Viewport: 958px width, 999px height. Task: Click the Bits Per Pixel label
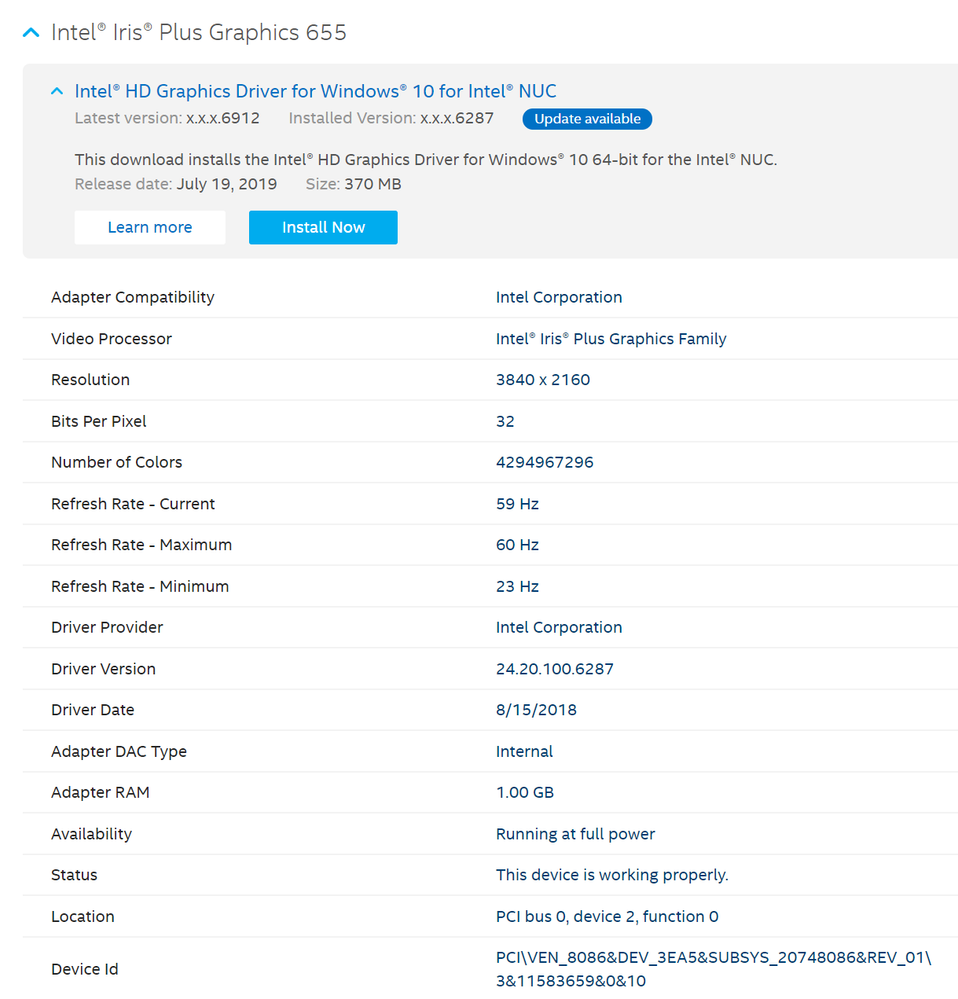[x=99, y=421]
